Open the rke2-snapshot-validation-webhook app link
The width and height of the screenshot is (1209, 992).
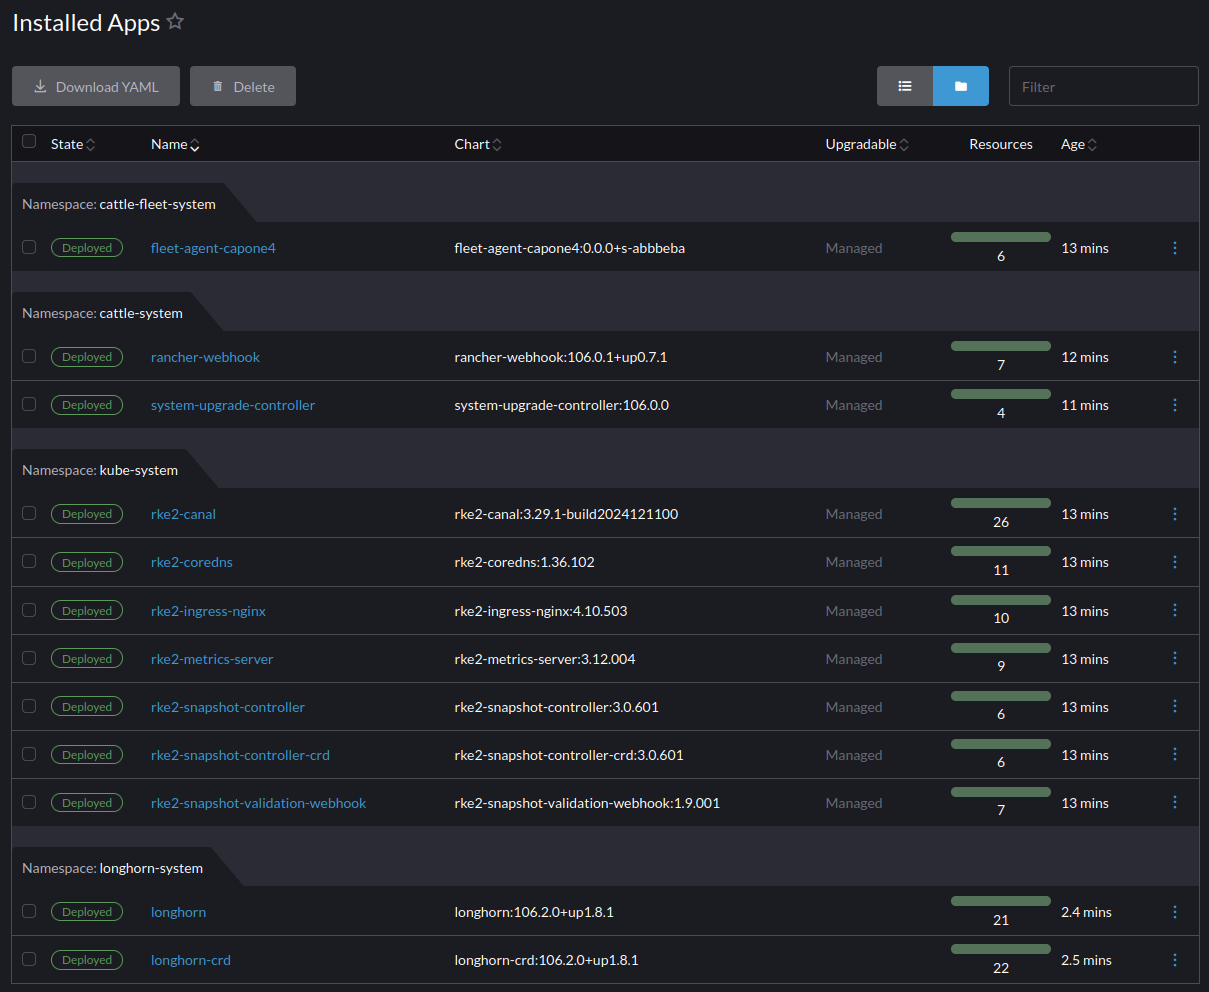point(259,803)
